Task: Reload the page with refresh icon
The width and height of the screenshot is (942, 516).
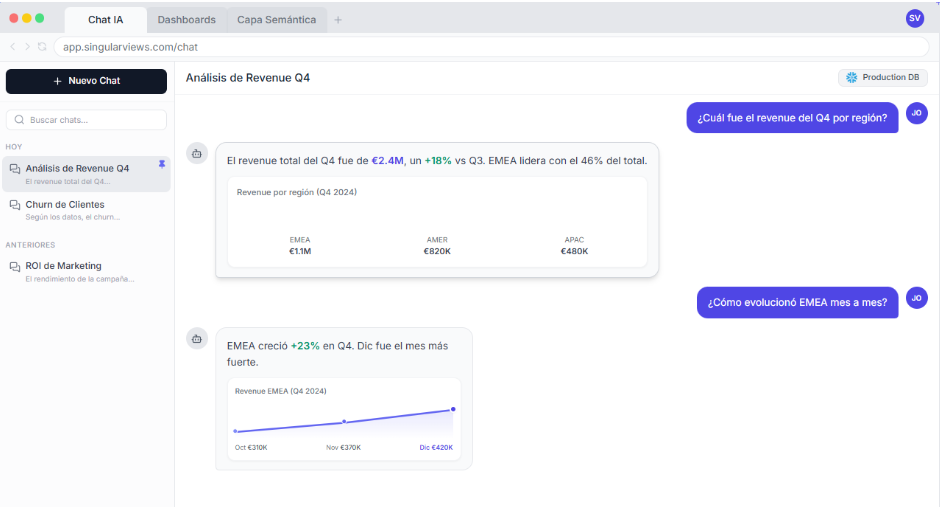Action: pos(42,47)
